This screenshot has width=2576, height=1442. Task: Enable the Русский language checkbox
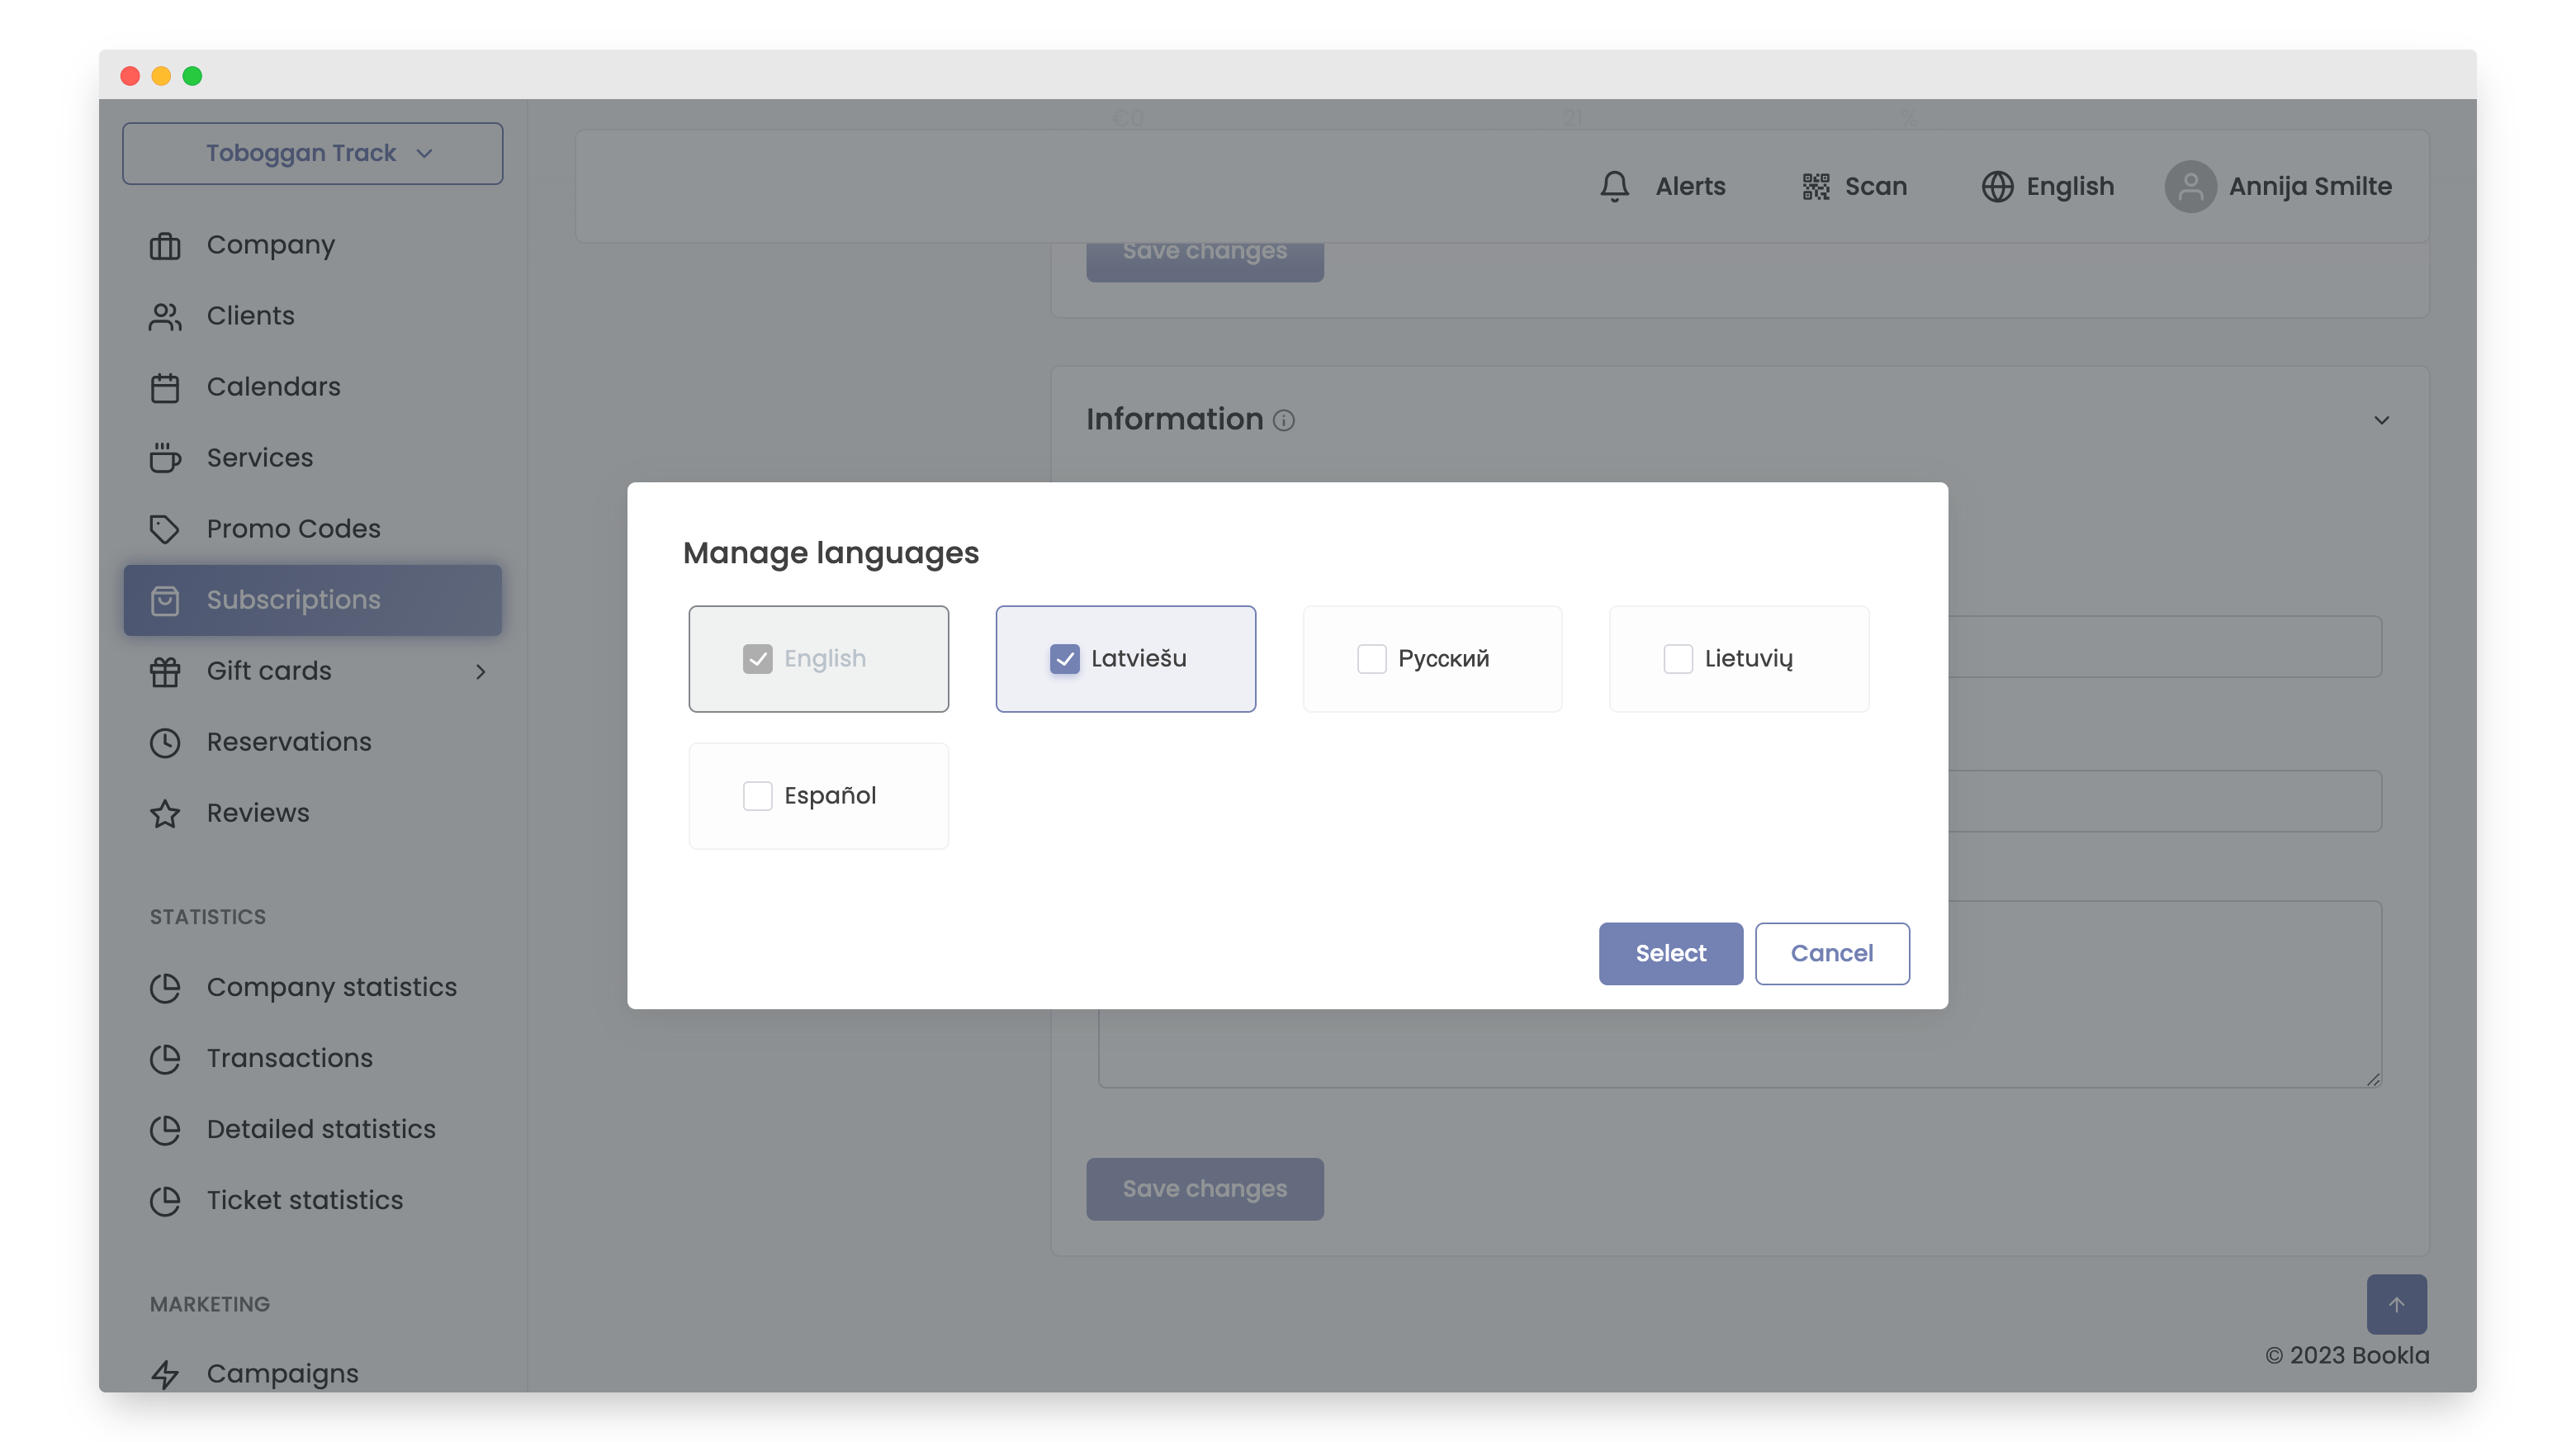point(1371,658)
